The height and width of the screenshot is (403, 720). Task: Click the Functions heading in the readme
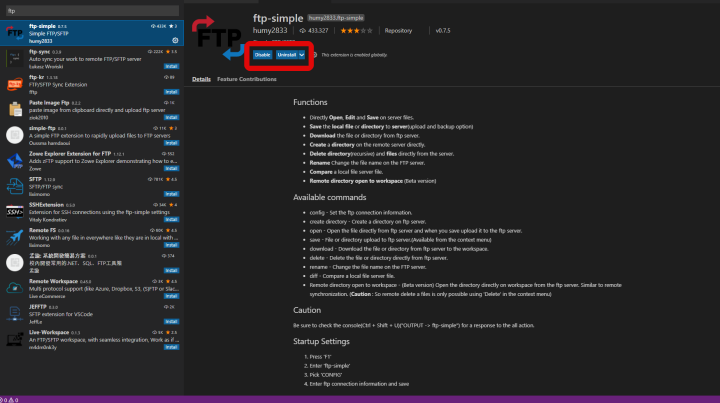(x=310, y=102)
